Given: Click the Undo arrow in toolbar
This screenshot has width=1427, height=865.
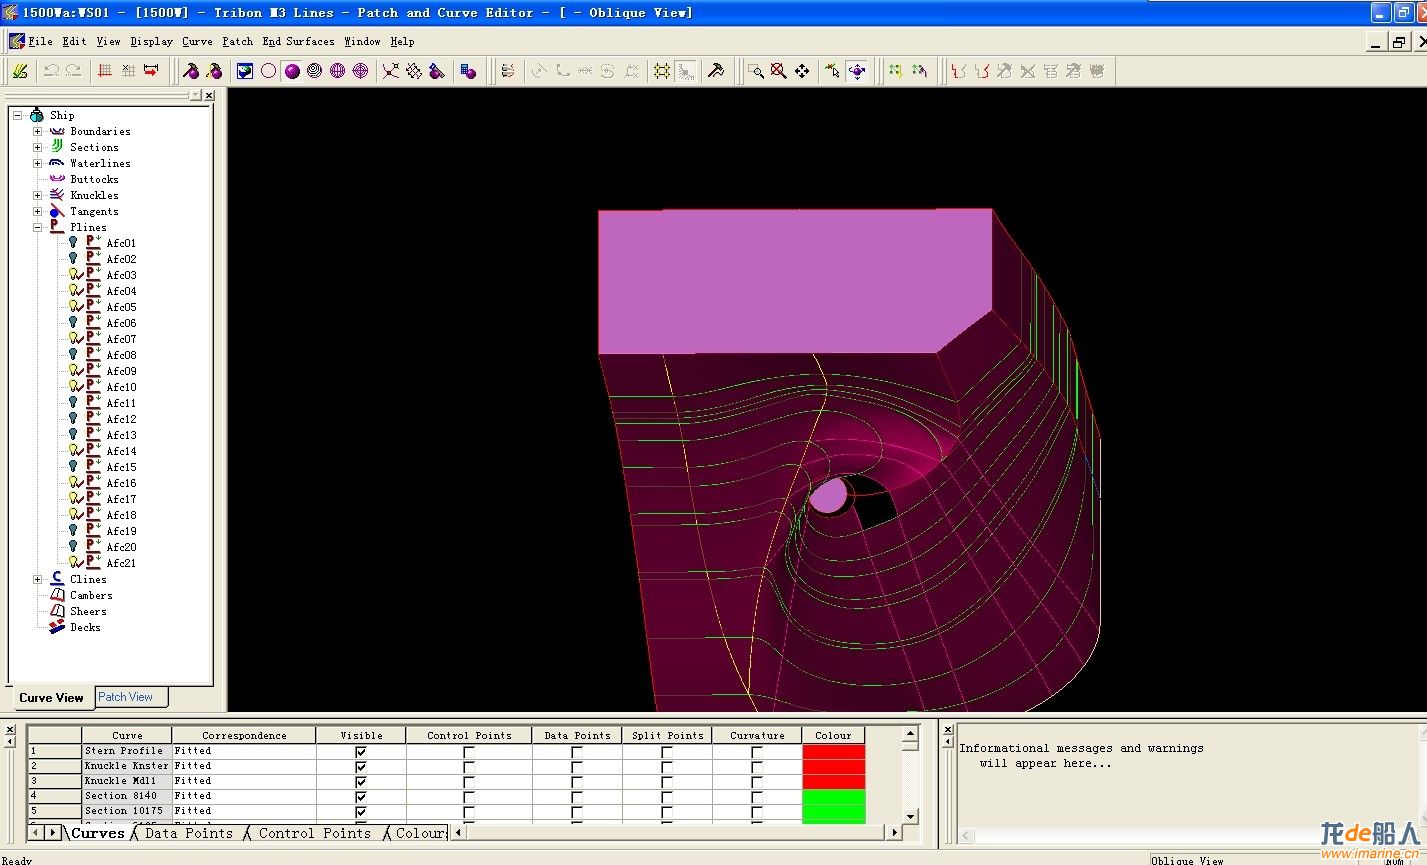Looking at the screenshot, I should coord(50,71).
